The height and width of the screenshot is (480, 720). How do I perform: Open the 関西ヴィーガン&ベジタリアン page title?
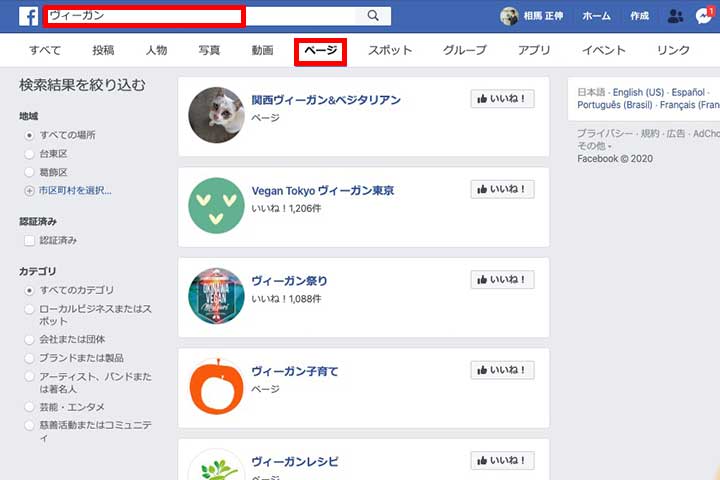point(326,100)
